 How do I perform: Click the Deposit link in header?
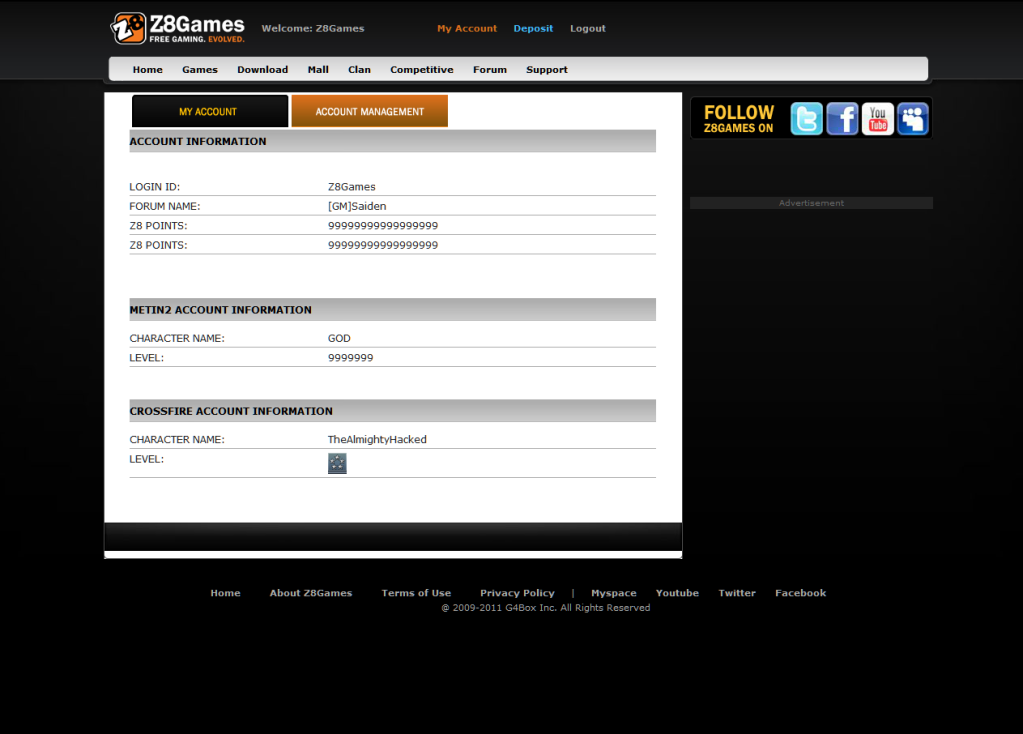click(x=533, y=29)
